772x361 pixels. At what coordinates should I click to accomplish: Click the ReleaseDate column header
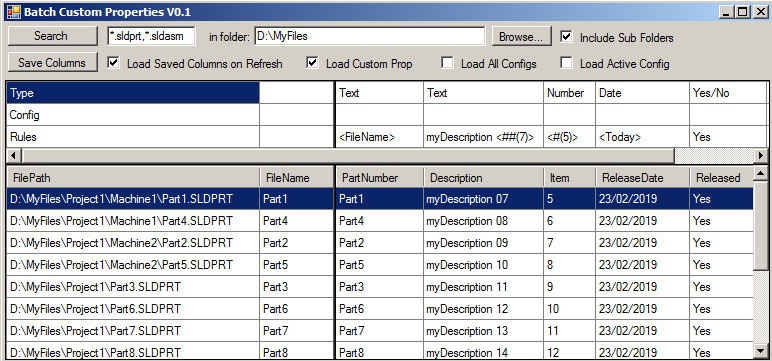[x=643, y=177]
